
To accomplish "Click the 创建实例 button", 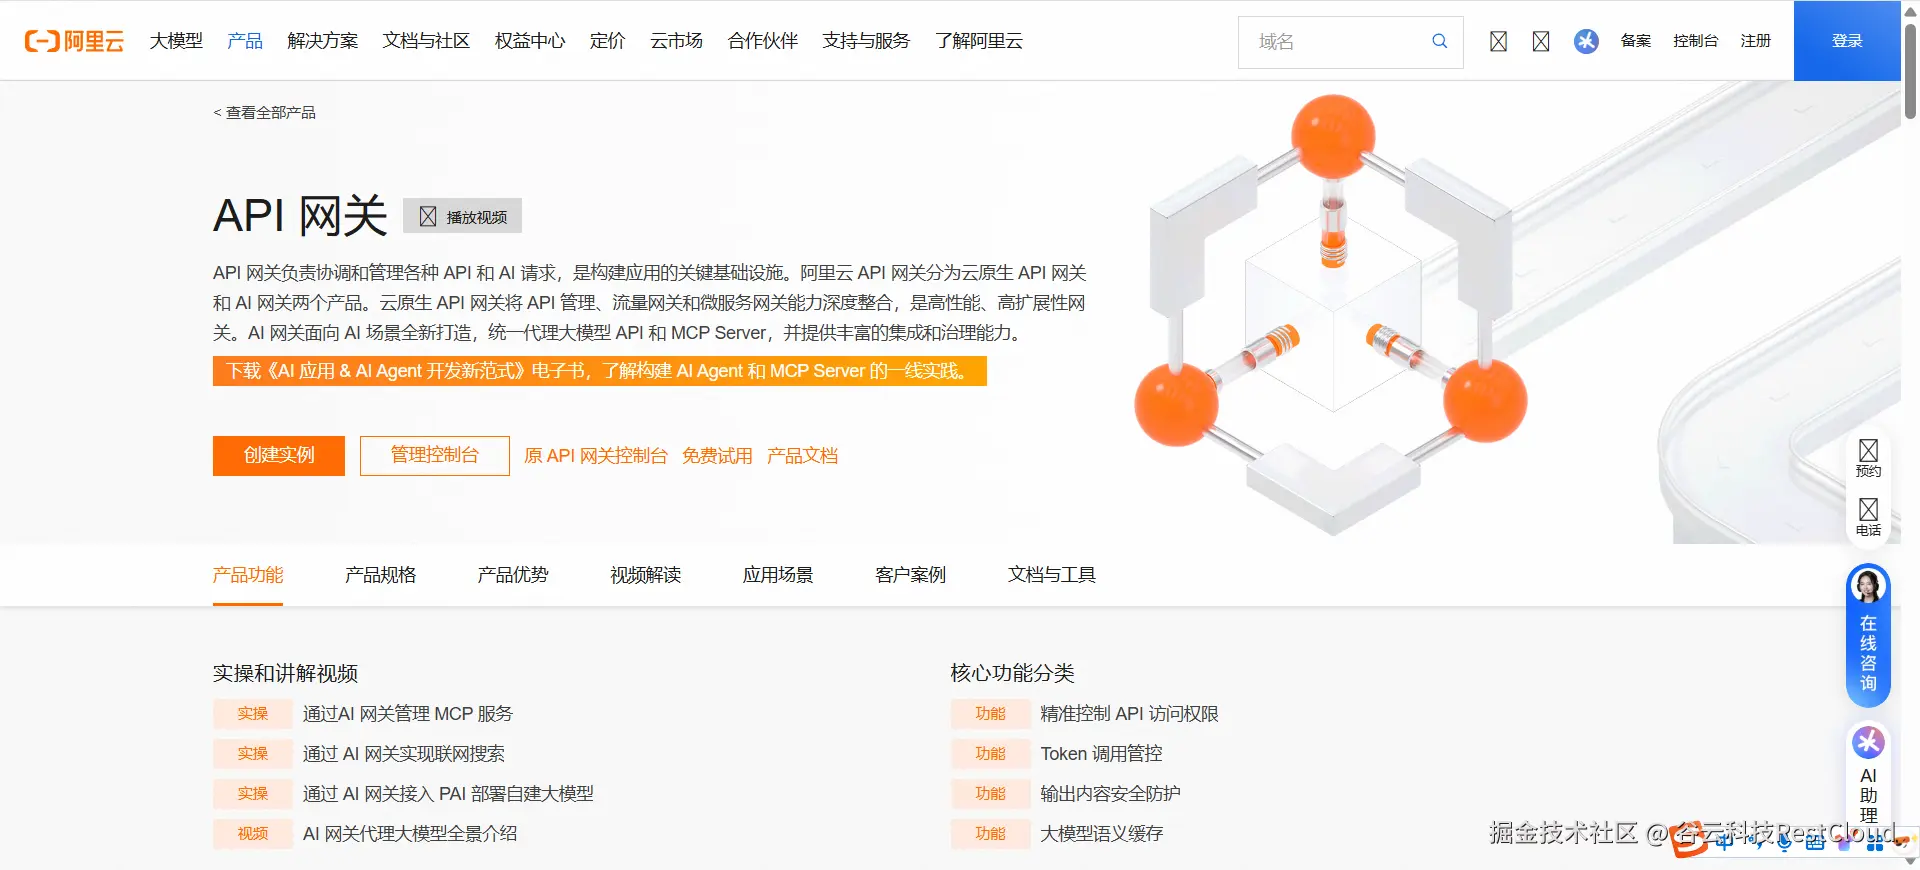I will pyautogui.click(x=279, y=455).
